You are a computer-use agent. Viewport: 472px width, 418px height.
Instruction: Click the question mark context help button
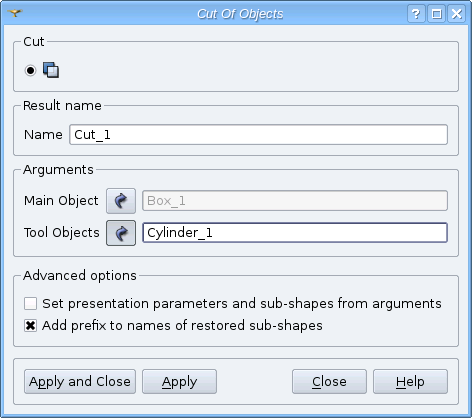coord(416,14)
